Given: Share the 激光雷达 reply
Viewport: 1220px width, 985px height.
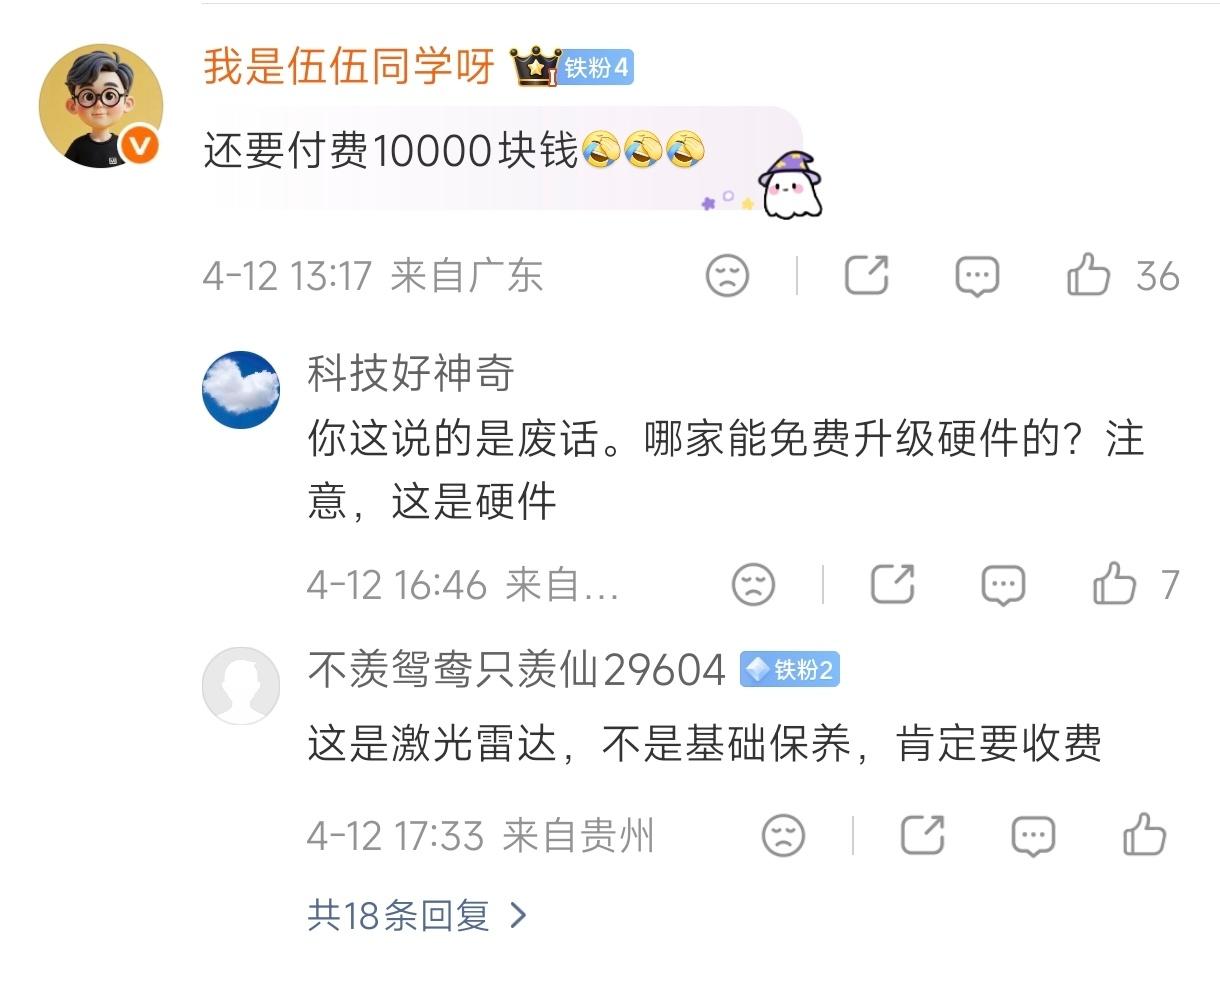Looking at the screenshot, I should [x=922, y=835].
